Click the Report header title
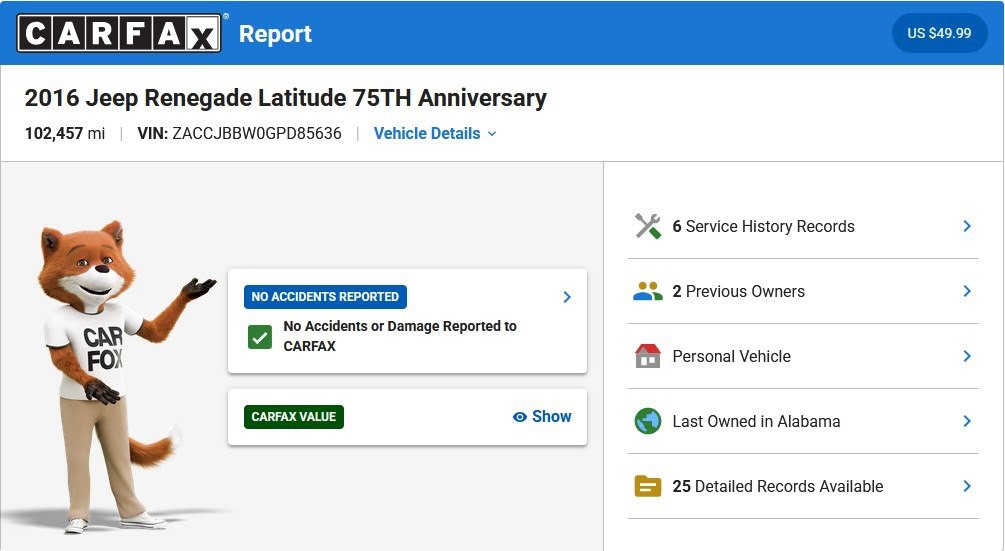The image size is (1005, 551). [x=275, y=33]
